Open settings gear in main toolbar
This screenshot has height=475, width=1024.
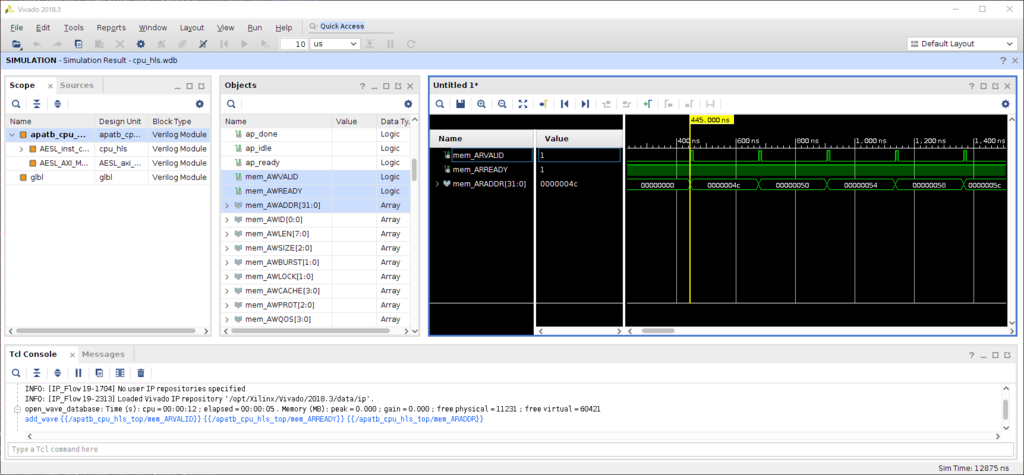(x=140, y=44)
